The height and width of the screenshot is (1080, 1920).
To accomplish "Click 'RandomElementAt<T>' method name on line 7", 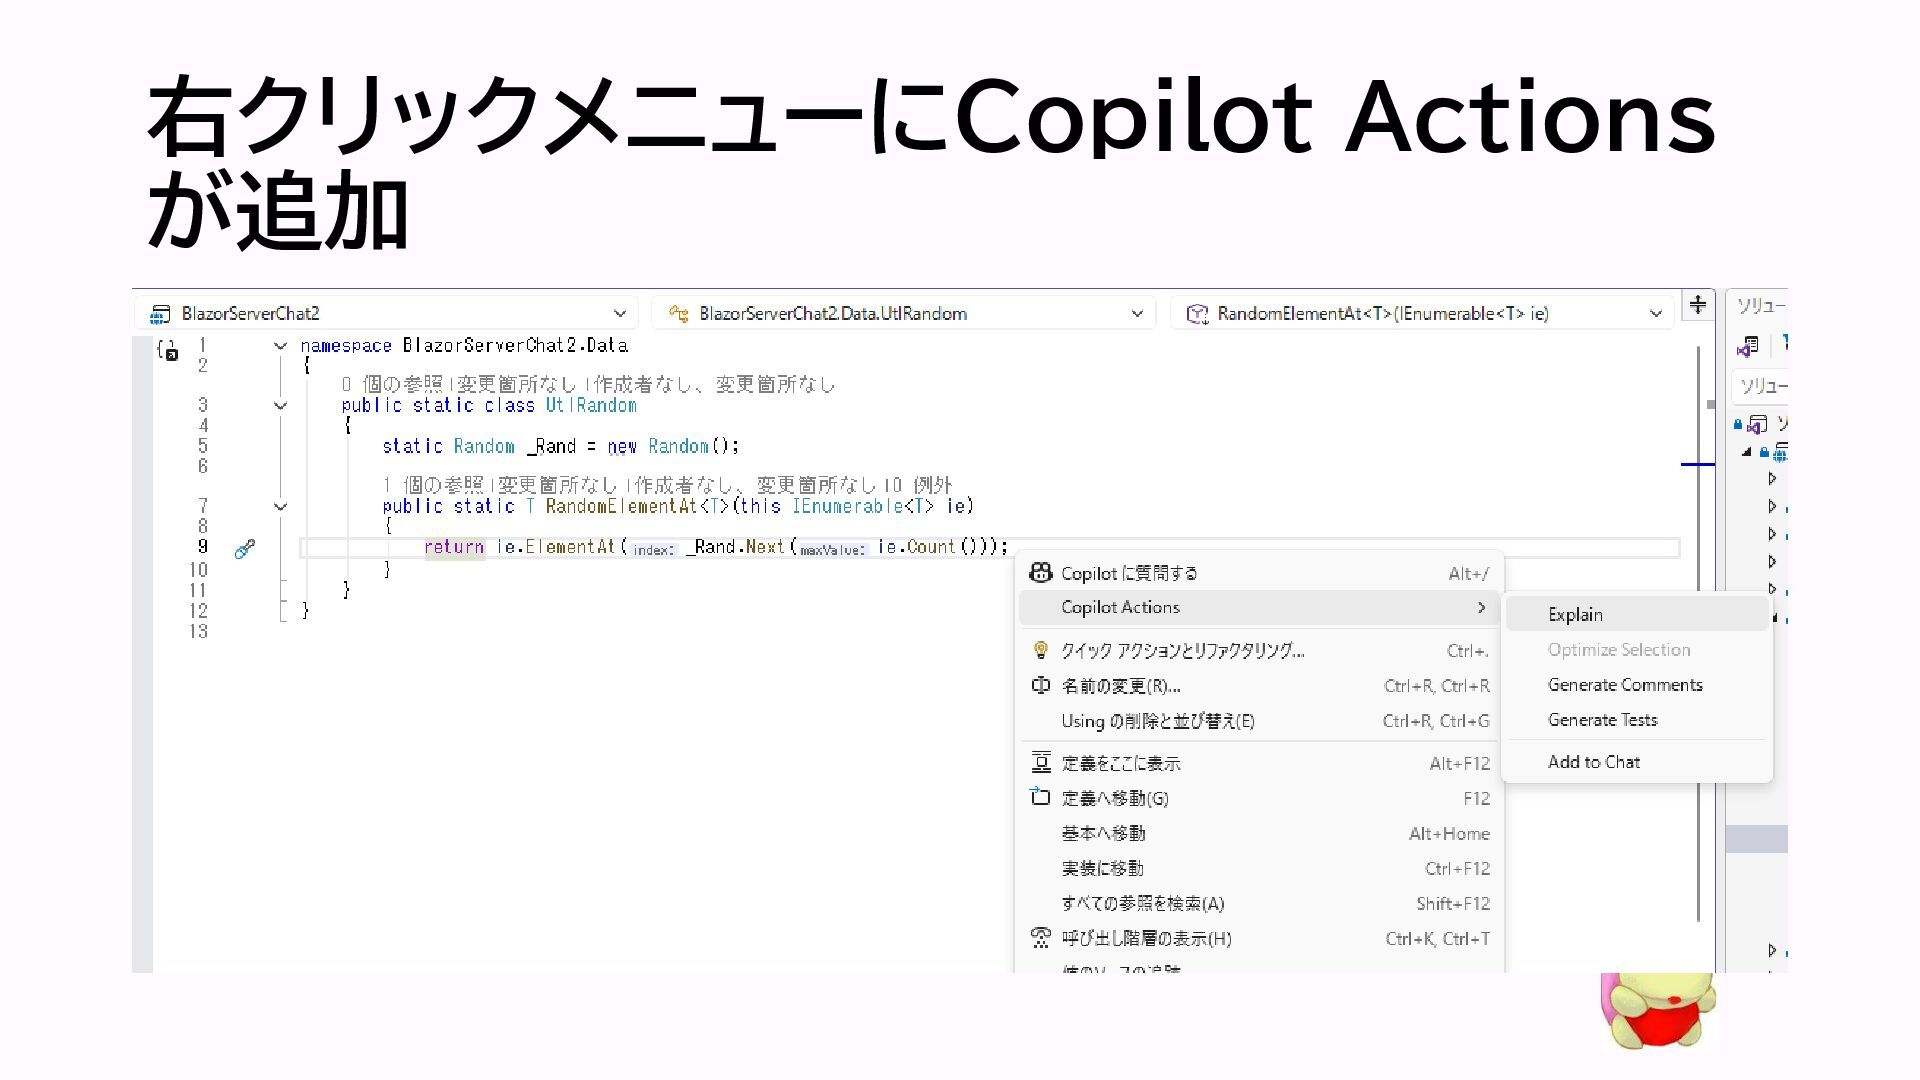I will click(x=638, y=506).
